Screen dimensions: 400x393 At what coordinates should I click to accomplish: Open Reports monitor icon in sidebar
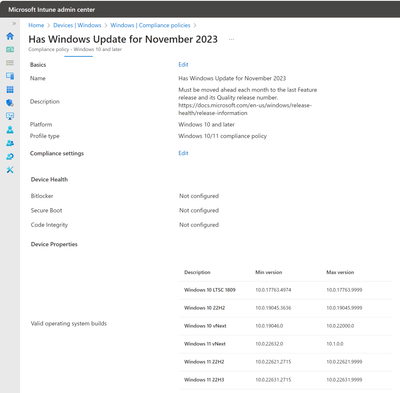(10, 116)
